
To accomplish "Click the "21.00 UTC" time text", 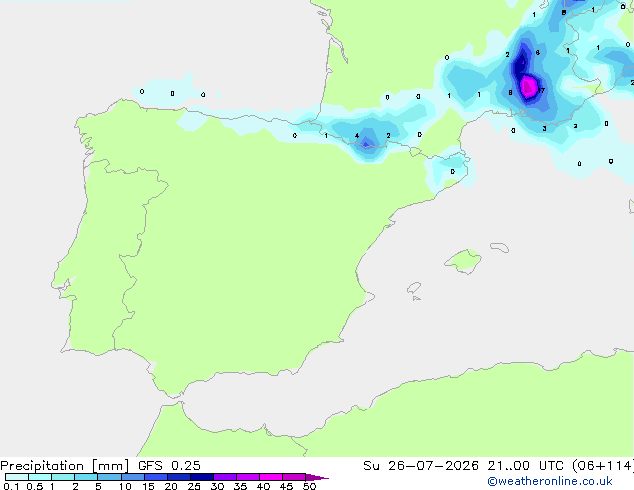I will 525,466.
